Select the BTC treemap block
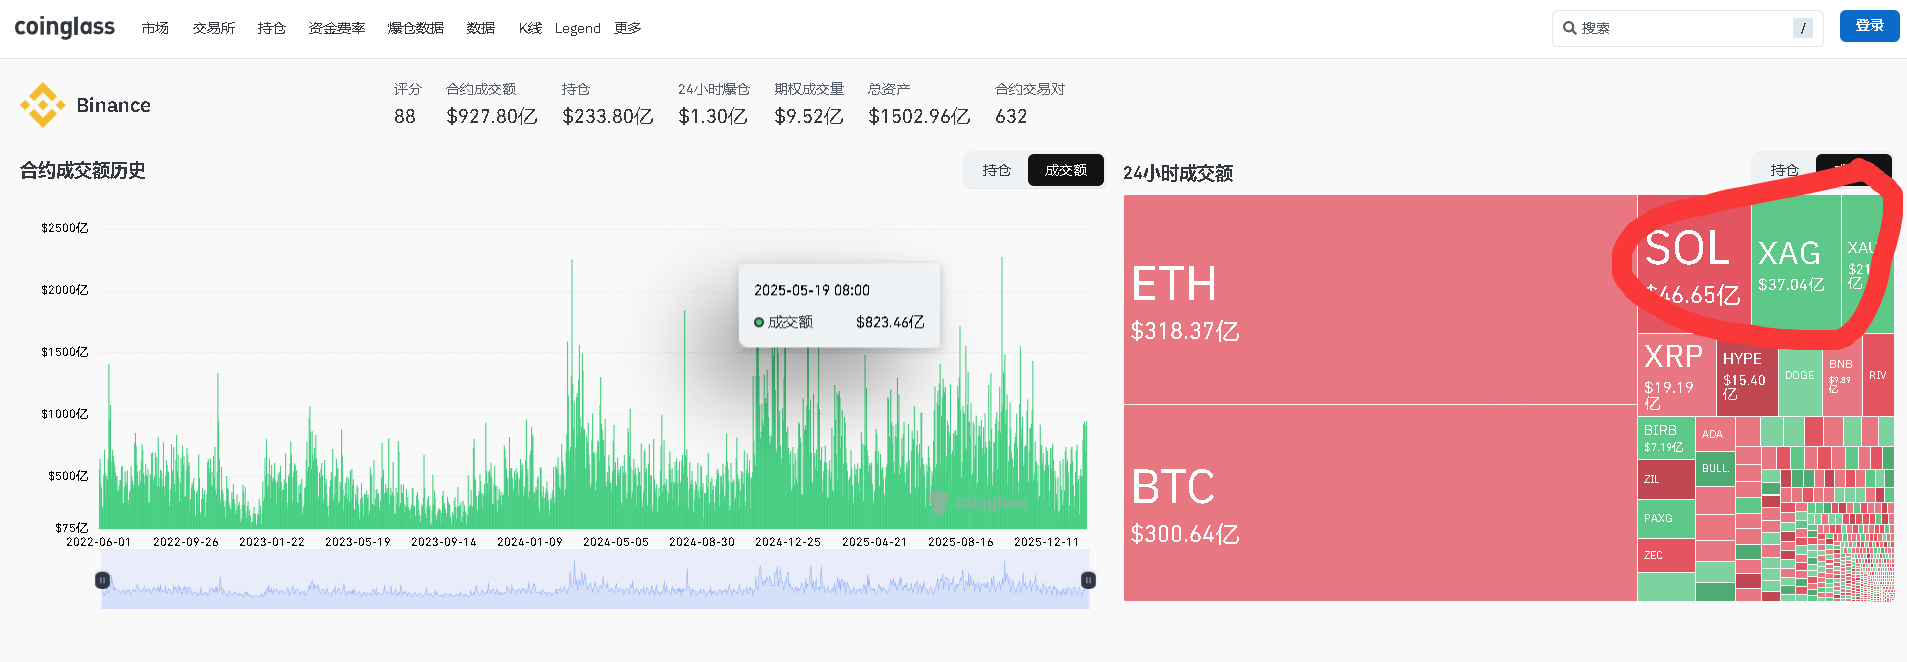Image resolution: width=1907 pixels, height=662 pixels. click(x=1379, y=502)
